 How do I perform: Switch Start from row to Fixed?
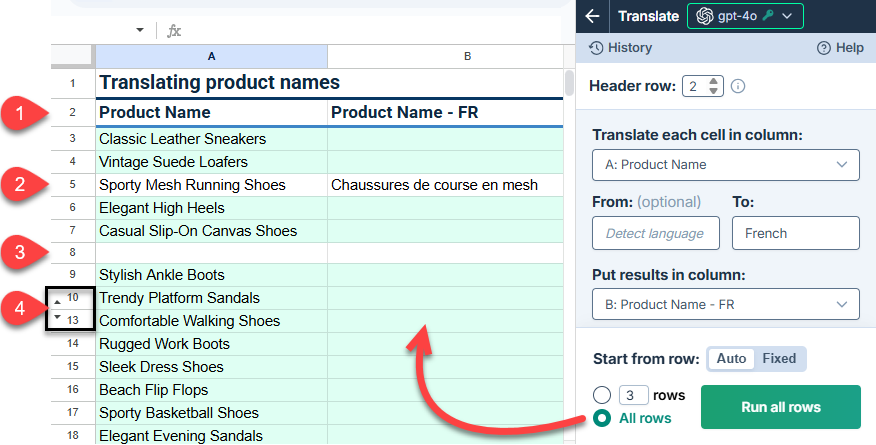coord(779,359)
